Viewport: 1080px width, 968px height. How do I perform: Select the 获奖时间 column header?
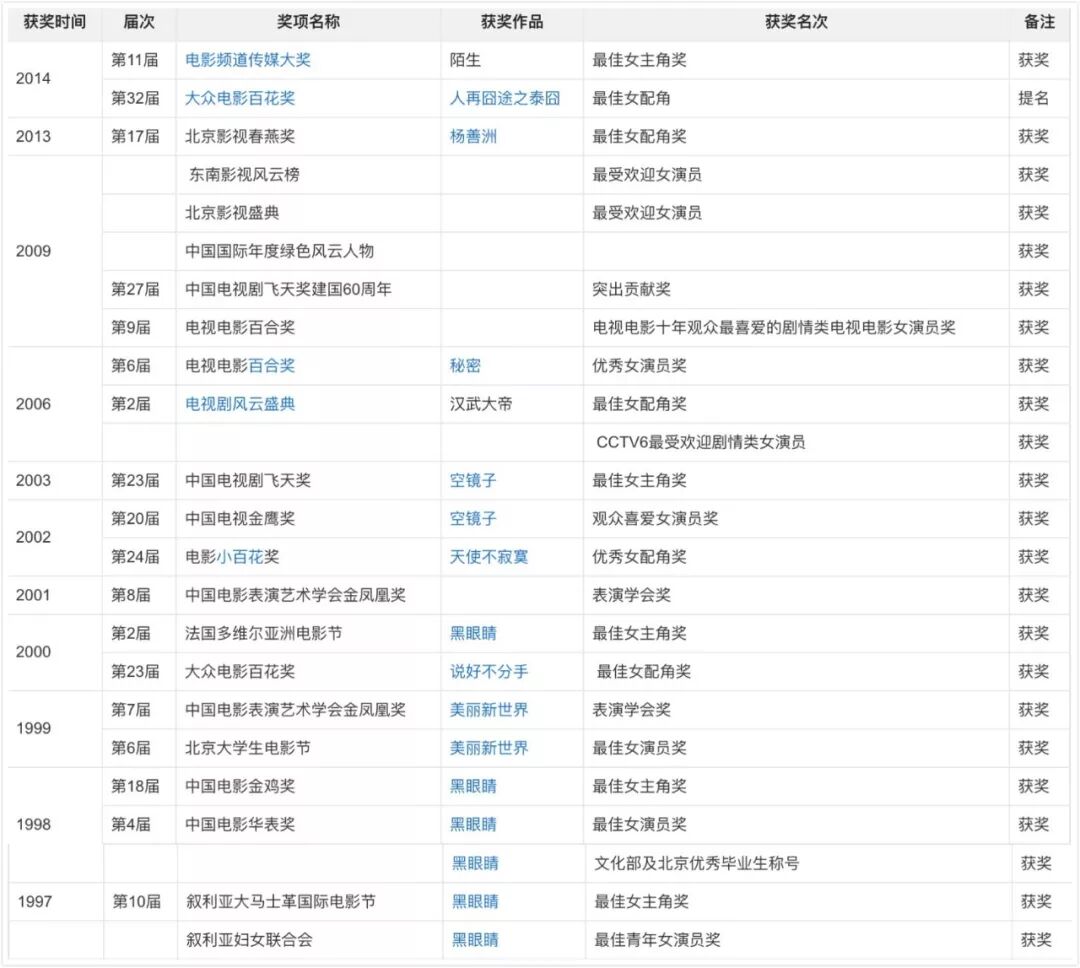(x=55, y=22)
